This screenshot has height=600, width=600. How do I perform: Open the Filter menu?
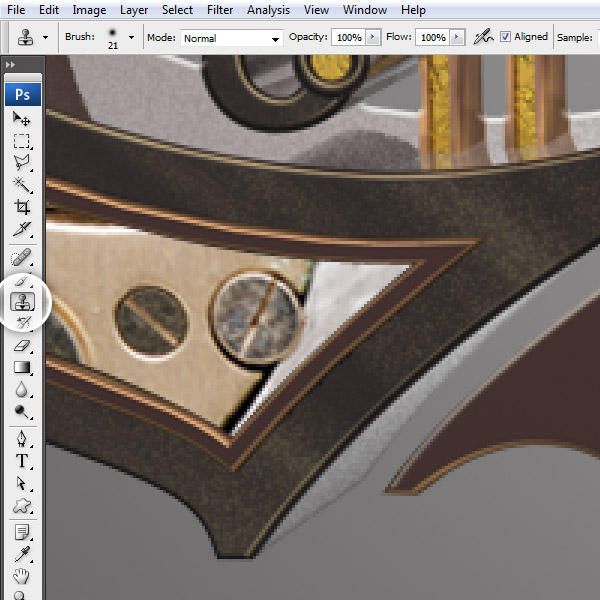tap(220, 10)
